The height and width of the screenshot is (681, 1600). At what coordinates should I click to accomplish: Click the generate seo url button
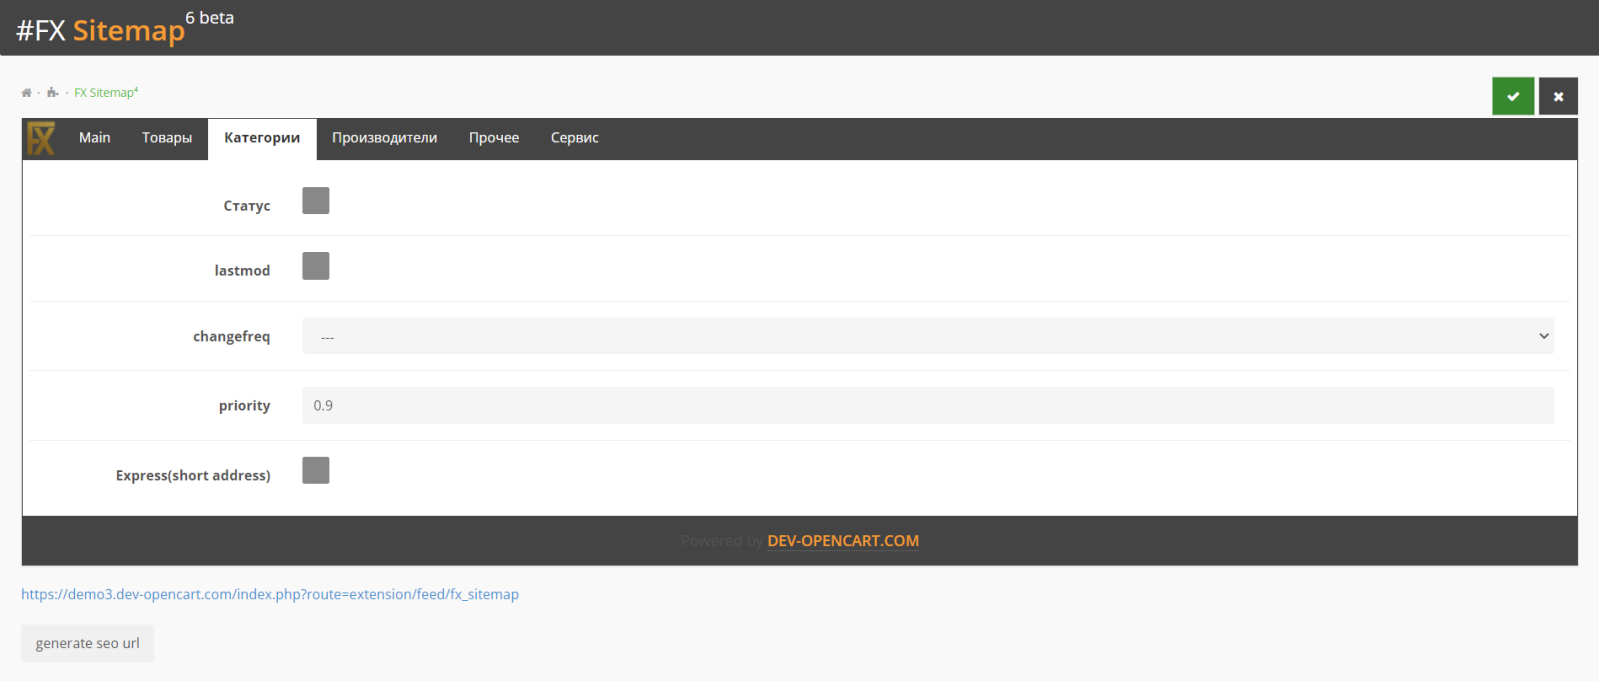[x=88, y=643]
